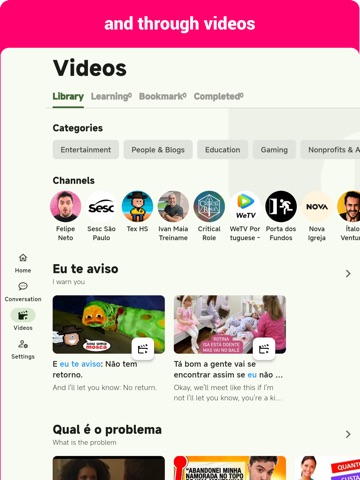Image resolution: width=360 pixels, height=480 pixels.
Task: Open the Tex HS channel
Action: 137,212
